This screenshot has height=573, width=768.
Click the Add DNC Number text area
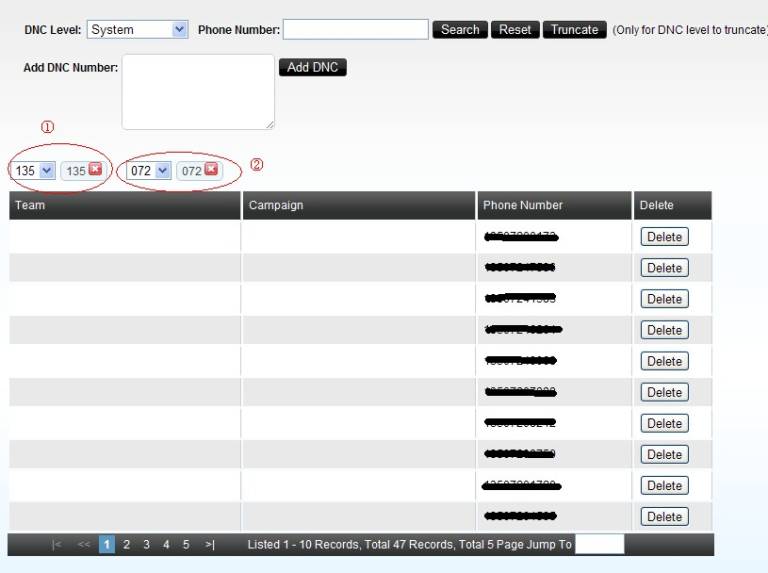pyautogui.click(x=198, y=92)
